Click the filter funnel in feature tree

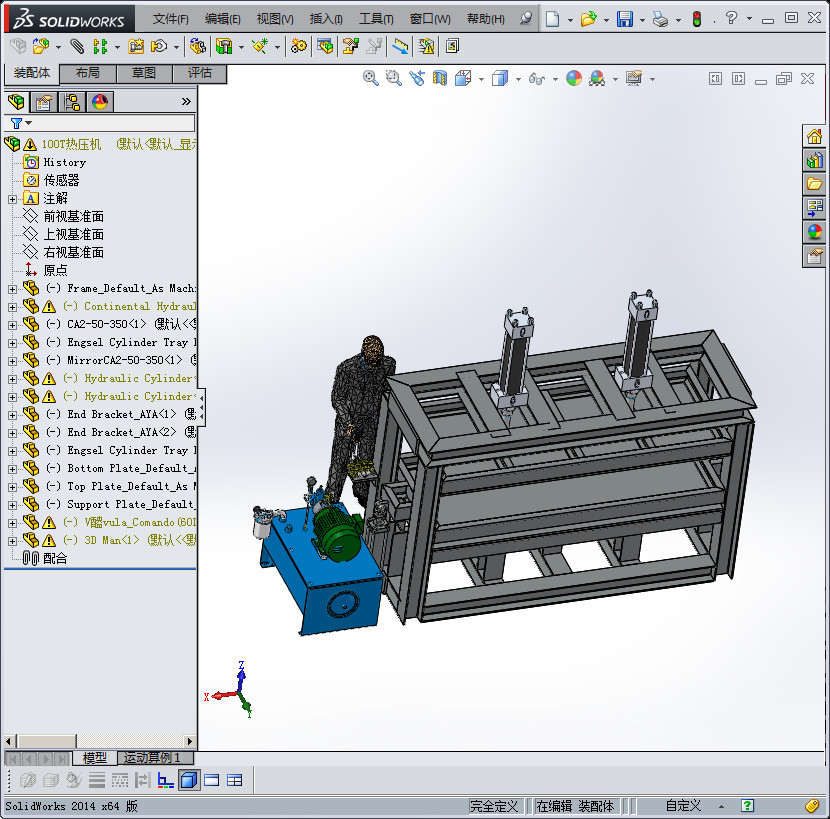point(16,123)
